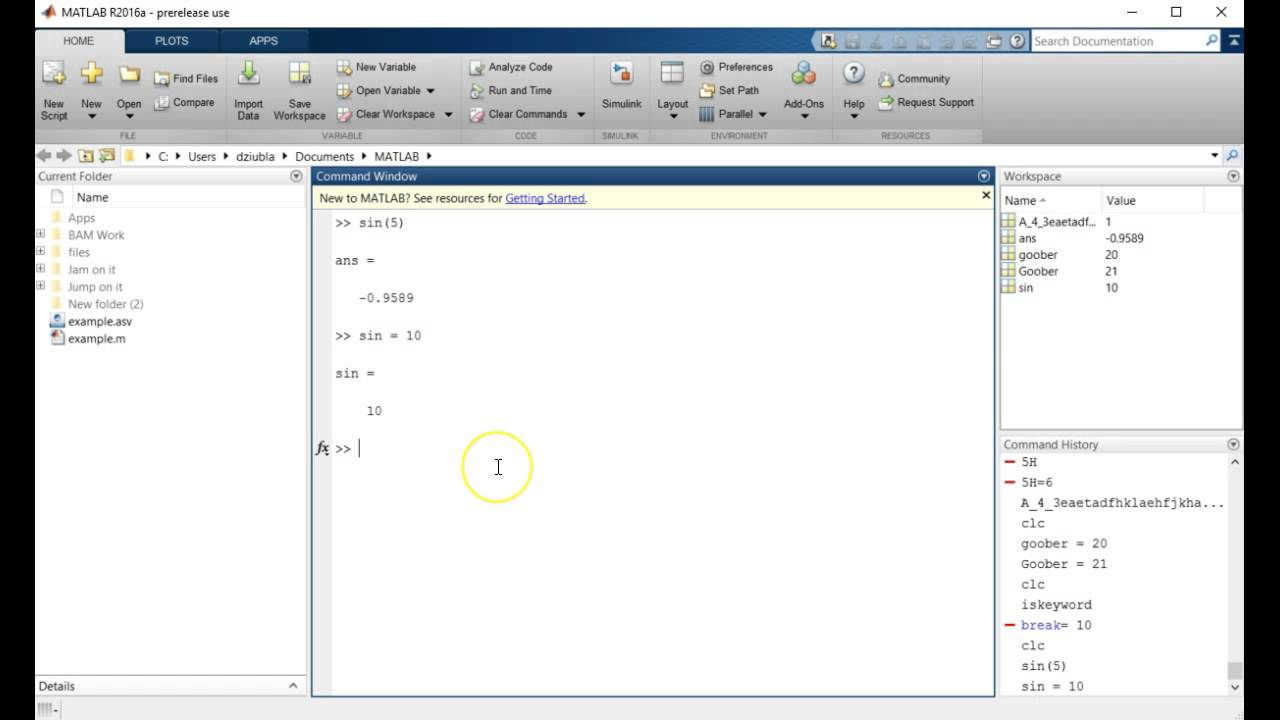The height and width of the screenshot is (720, 1280).
Task: Expand the Jump on it folder
Action: point(41,286)
